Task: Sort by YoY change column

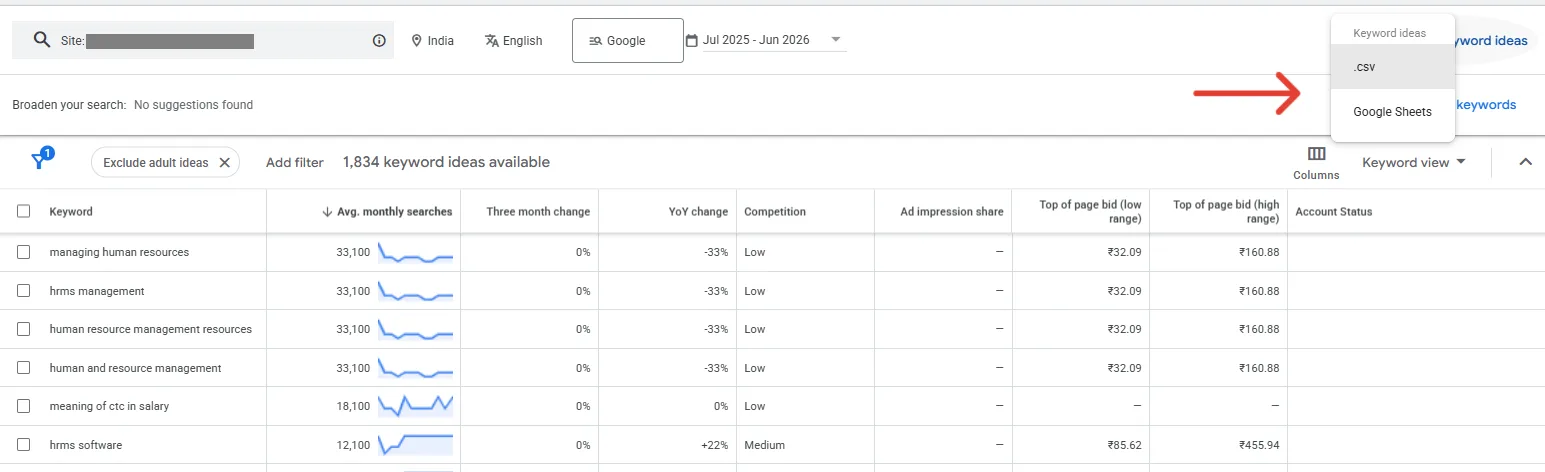Action: pyautogui.click(x=698, y=212)
